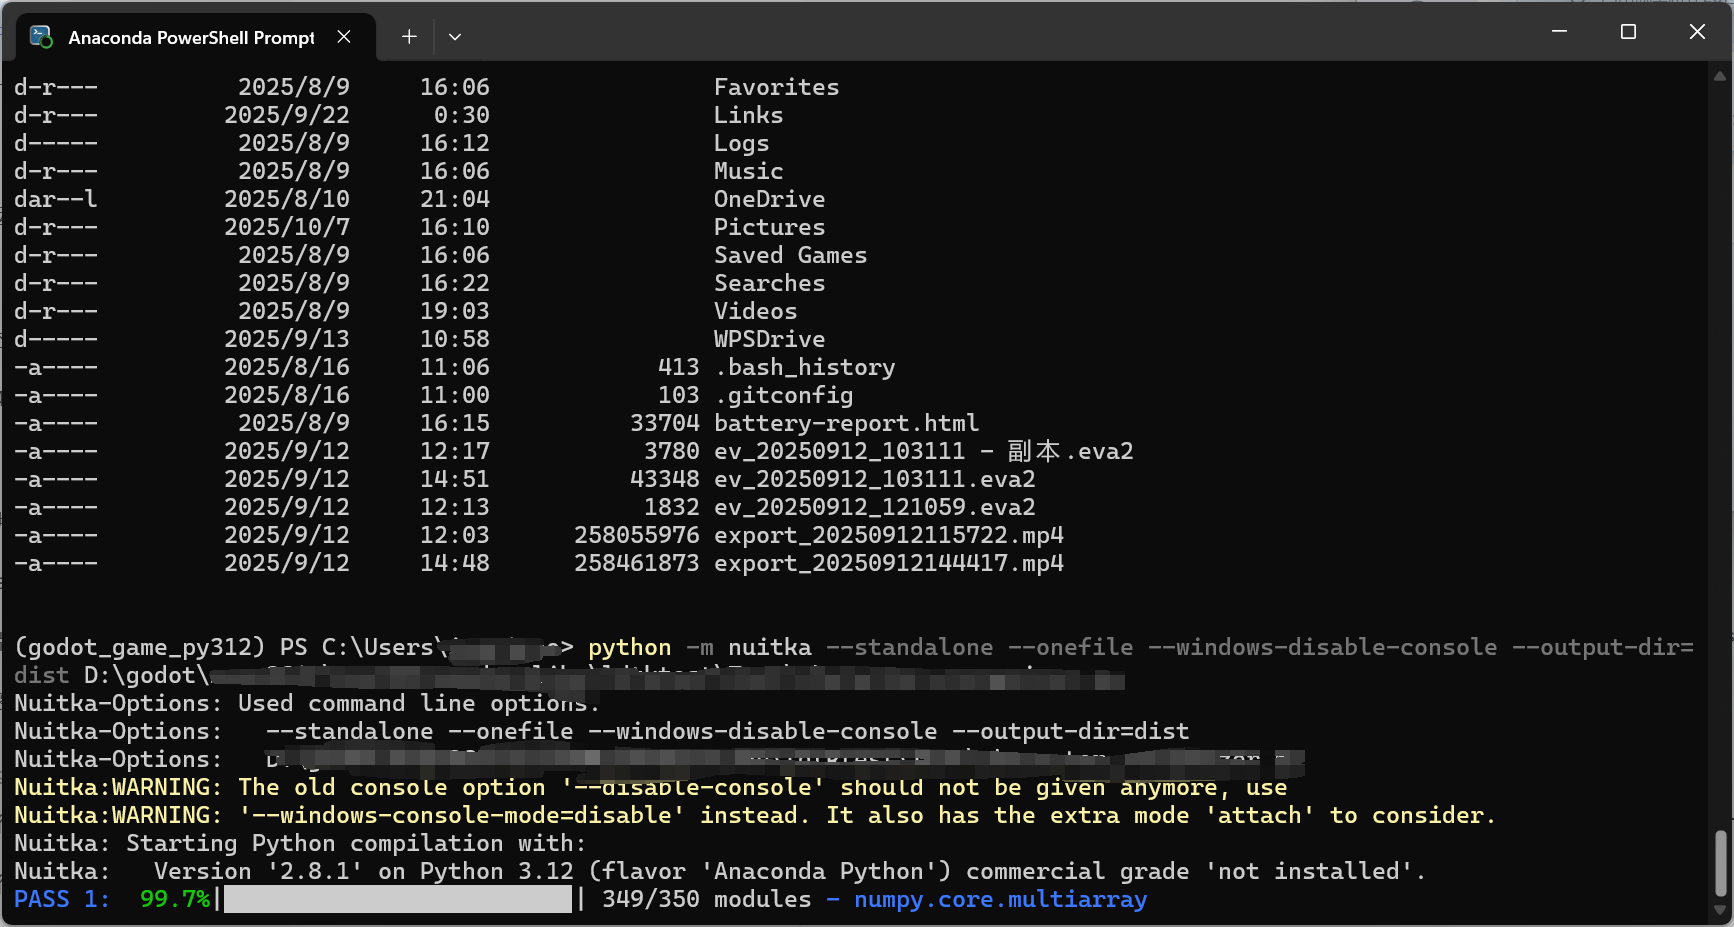
Task: Click the file size 258461873
Action: tap(636, 563)
